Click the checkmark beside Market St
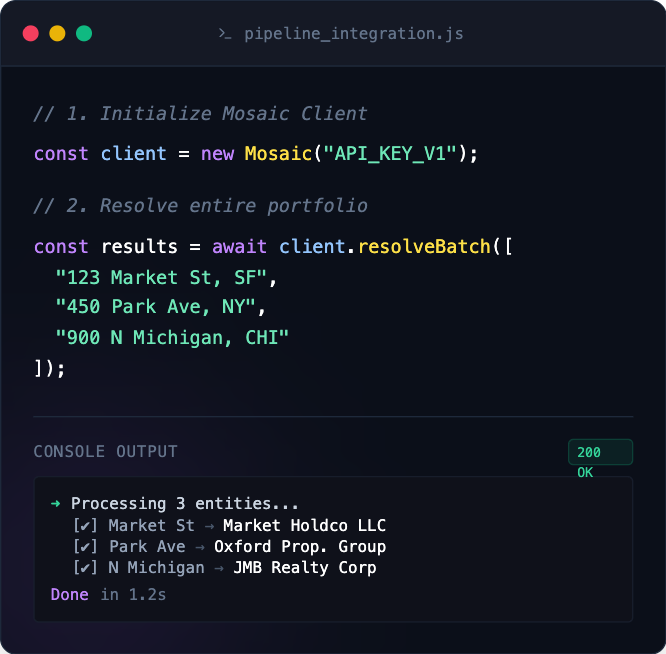The height and width of the screenshot is (654, 666). click(85, 526)
